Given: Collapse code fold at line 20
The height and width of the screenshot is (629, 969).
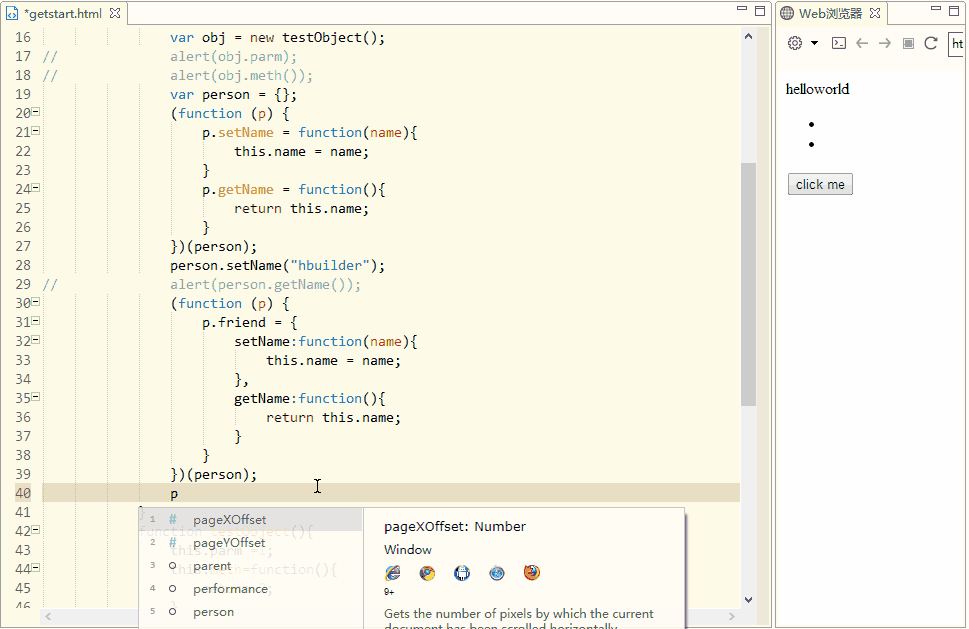Looking at the screenshot, I should (36, 112).
